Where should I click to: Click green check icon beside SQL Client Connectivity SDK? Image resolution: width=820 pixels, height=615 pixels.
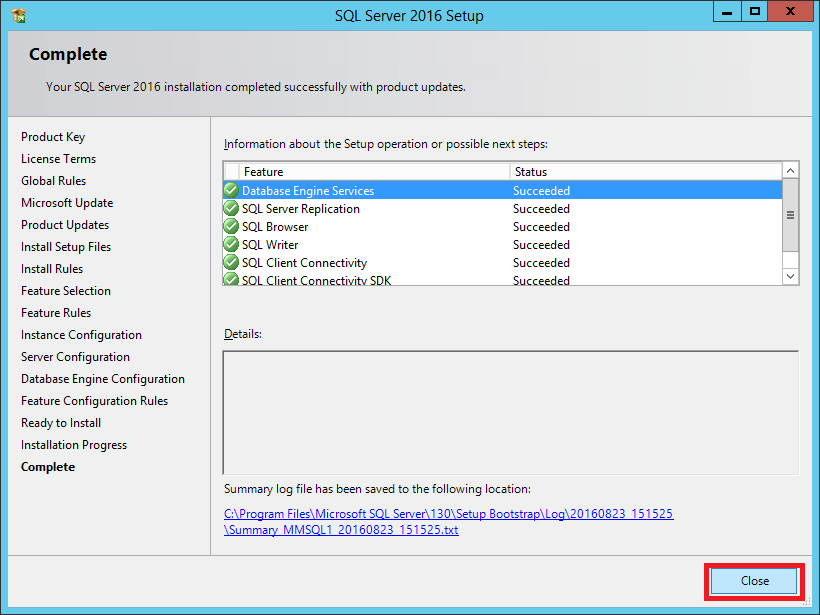pyautogui.click(x=231, y=280)
